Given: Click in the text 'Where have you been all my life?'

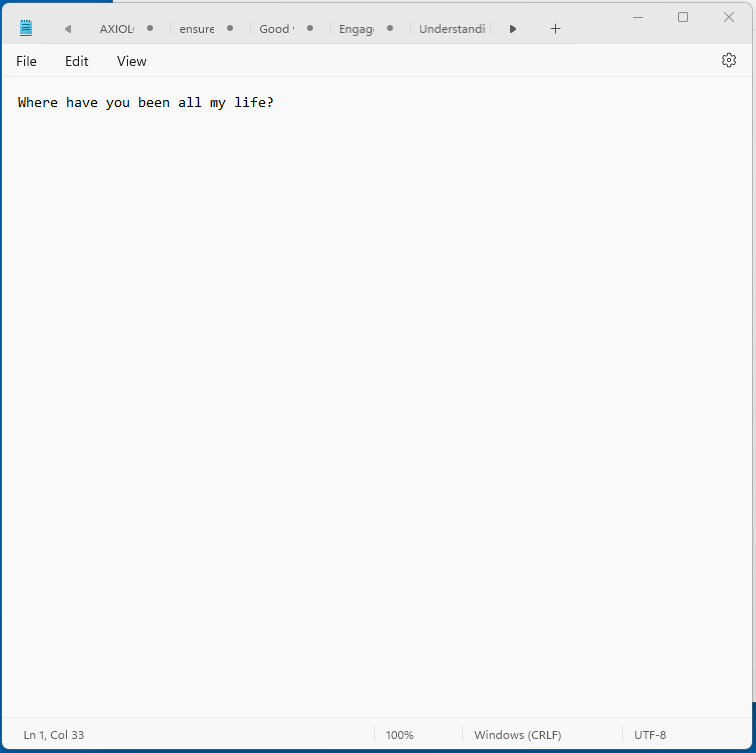Looking at the screenshot, I should (146, 103).
